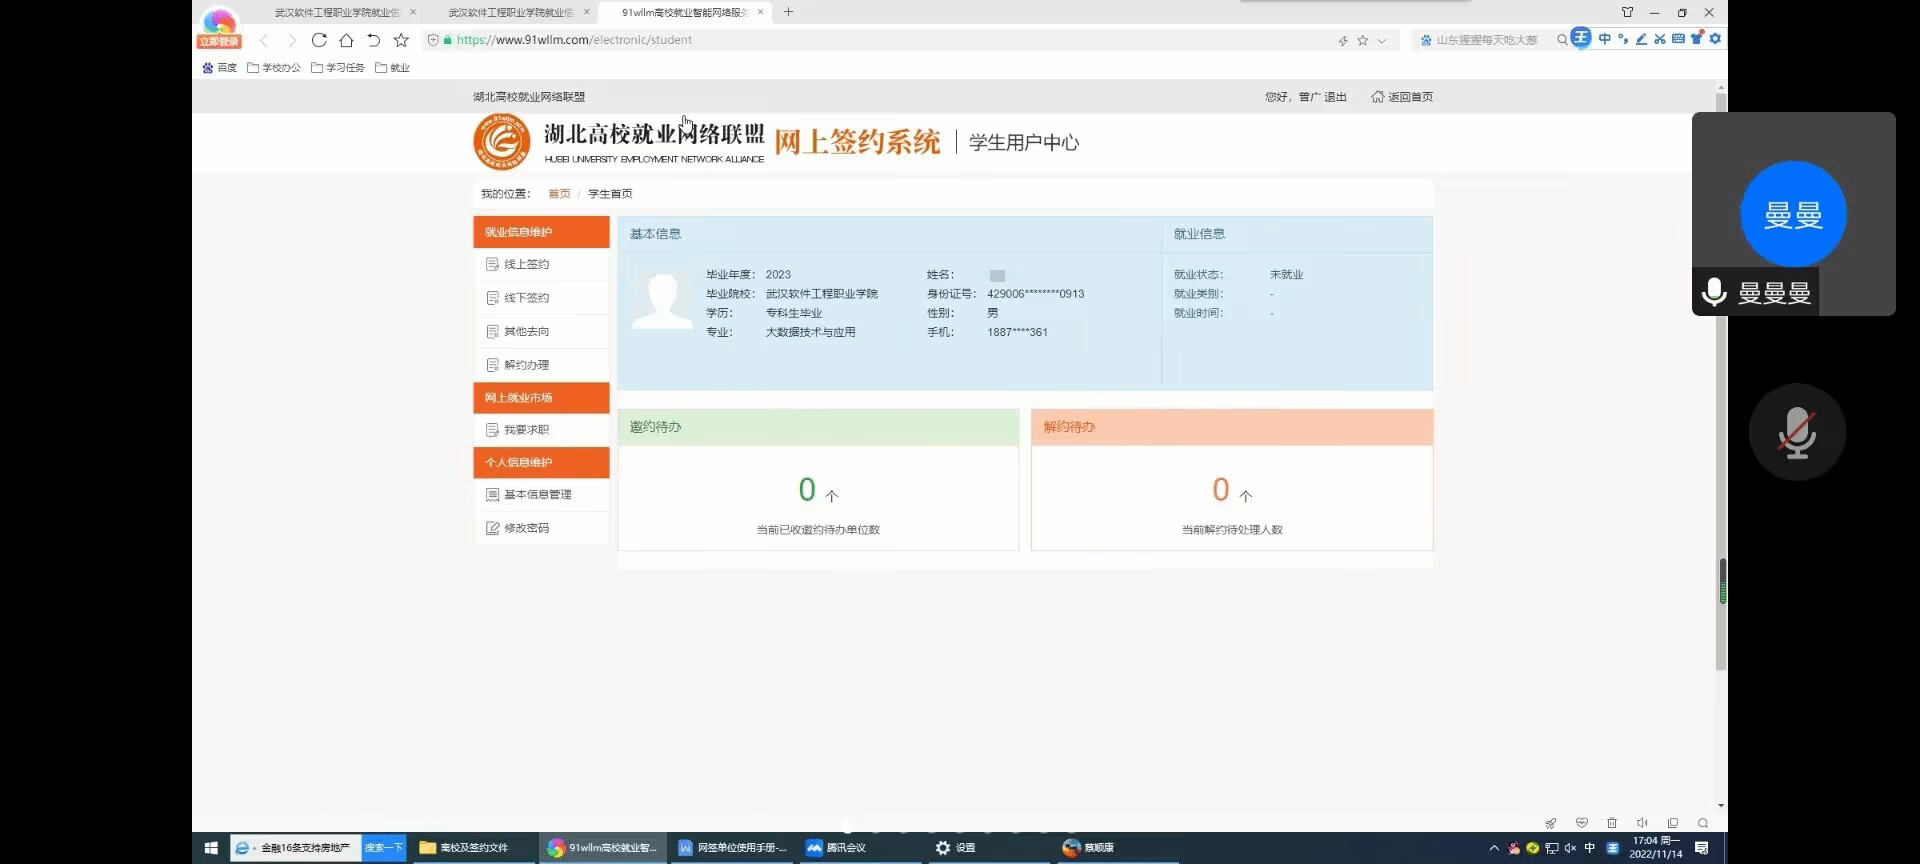
Task: Toggle Chinese input mode 中 button
Action: pyautogui.click(x=1604, y=39)
